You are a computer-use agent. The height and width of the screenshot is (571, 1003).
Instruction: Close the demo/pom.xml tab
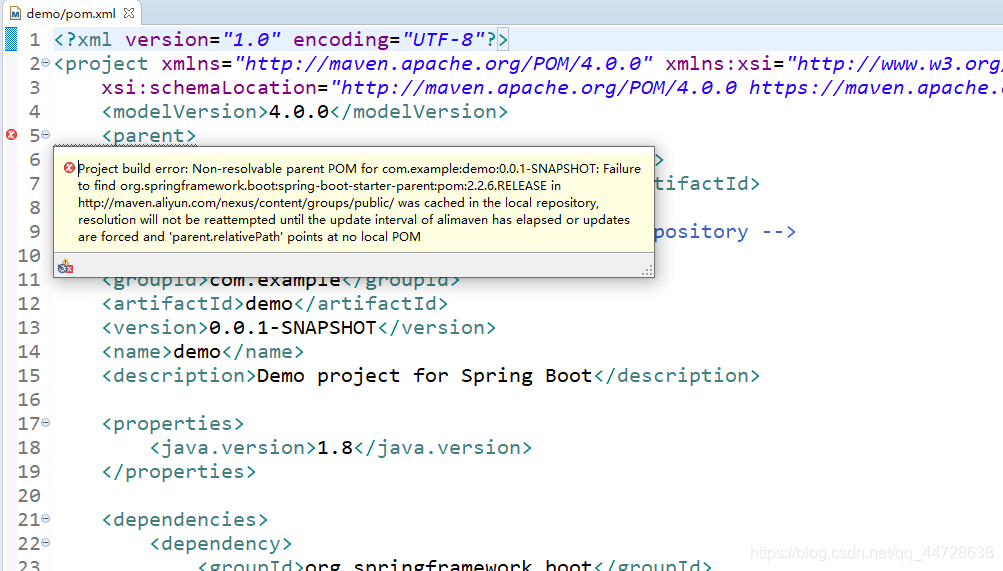(129, 13)
